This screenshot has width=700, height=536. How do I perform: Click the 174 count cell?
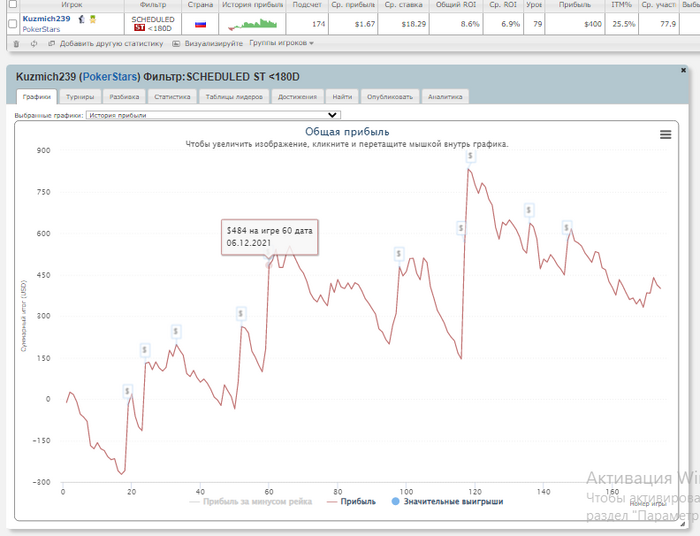click(307, 24)
